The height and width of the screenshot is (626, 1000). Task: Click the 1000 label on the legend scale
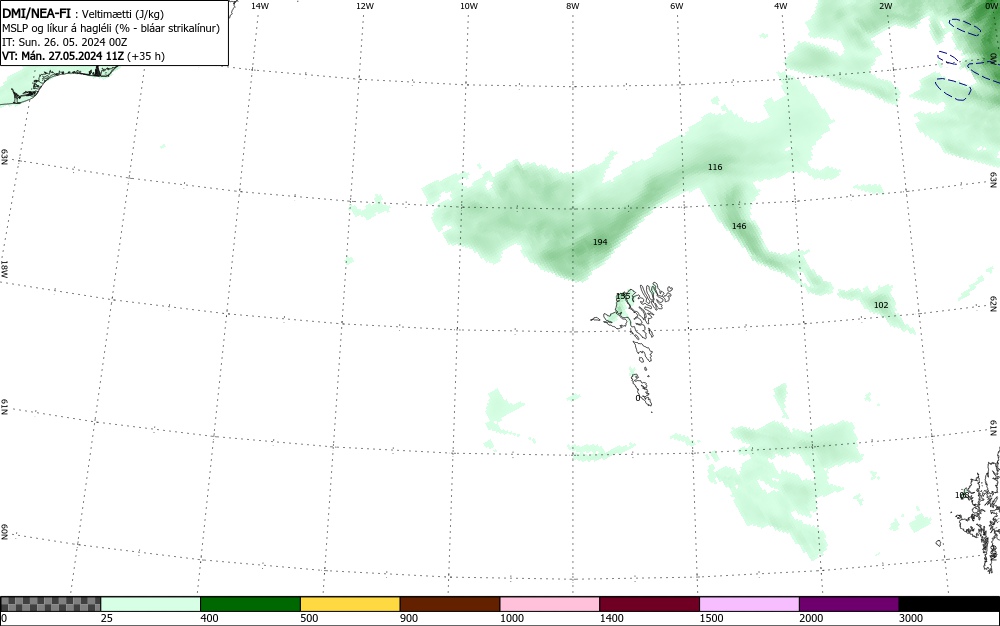point(511,618)
